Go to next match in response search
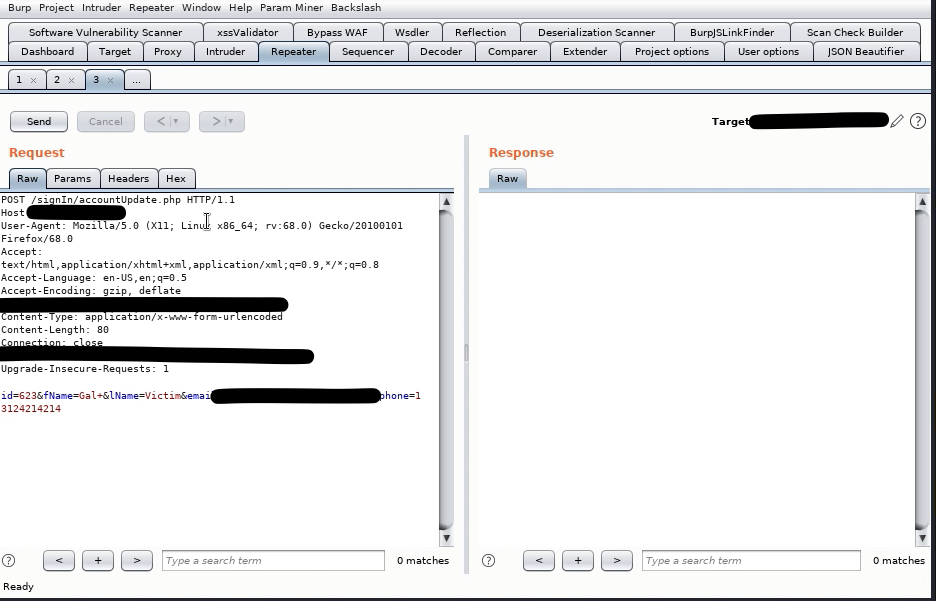The width and height of the screenshot is (936, 601). (616, 560)
